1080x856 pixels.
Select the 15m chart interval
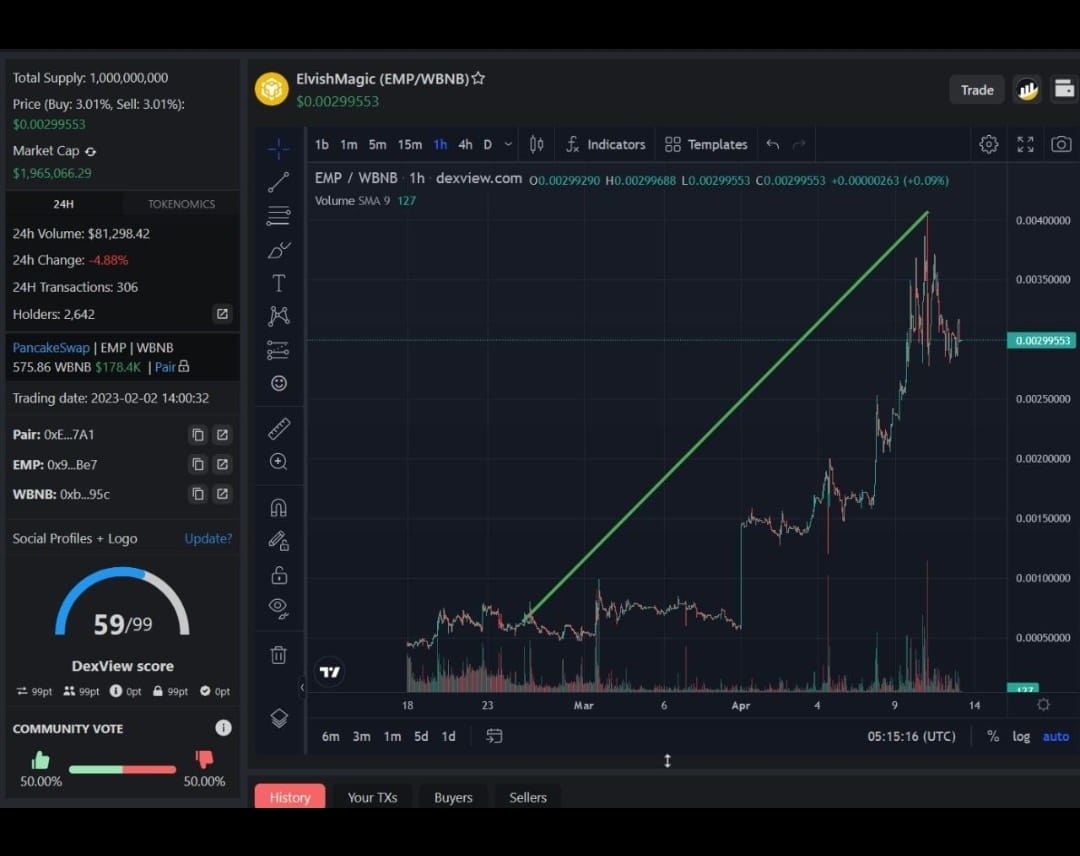pos(410,145)
